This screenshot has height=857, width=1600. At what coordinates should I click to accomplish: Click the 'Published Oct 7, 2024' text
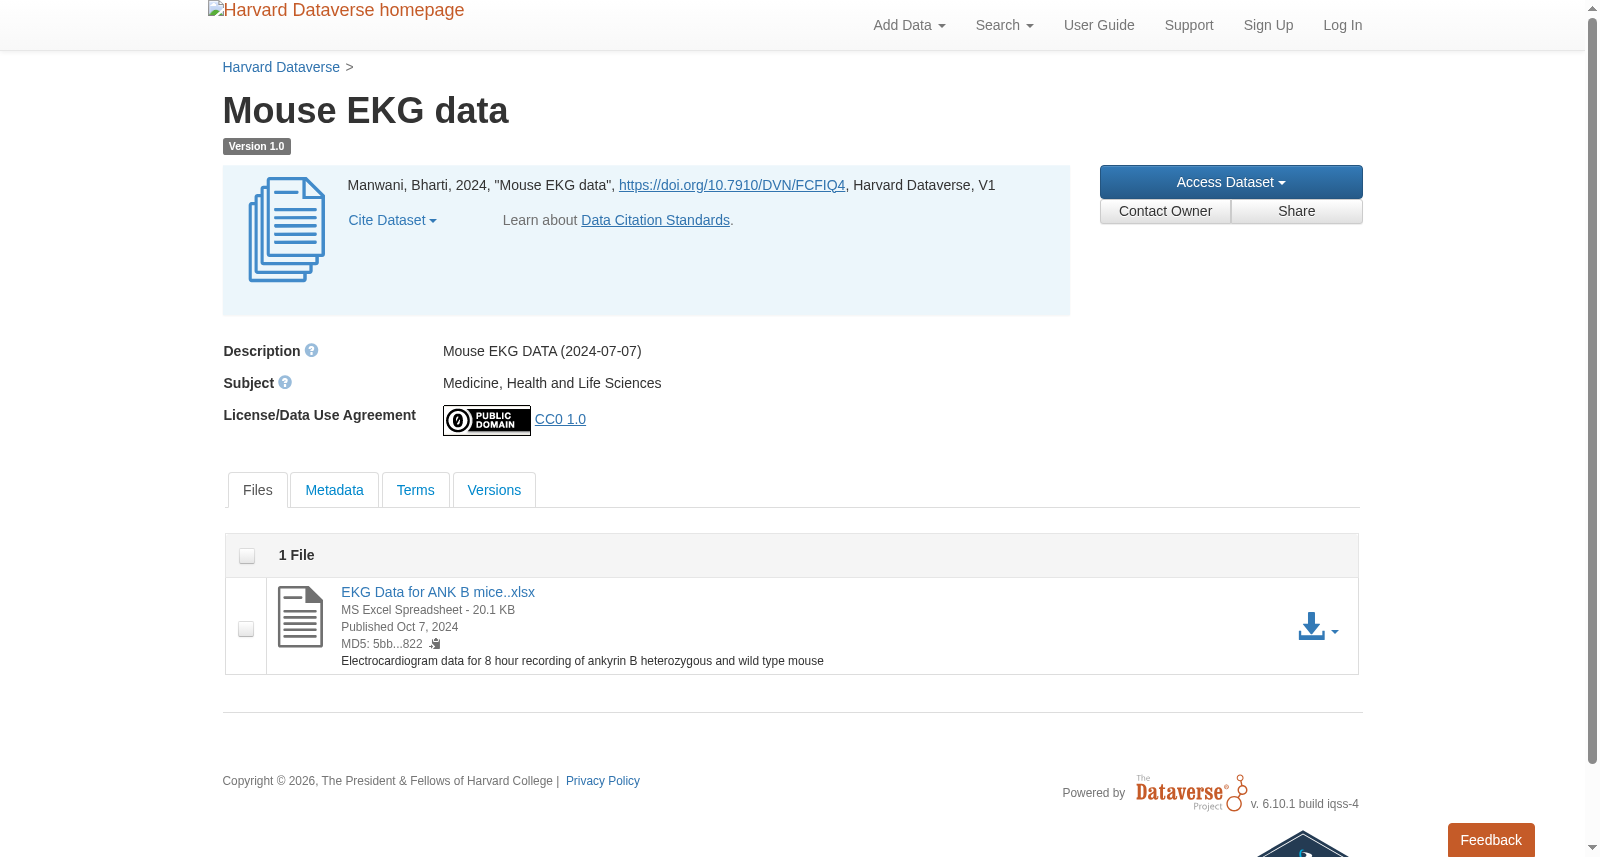point(399,627)
